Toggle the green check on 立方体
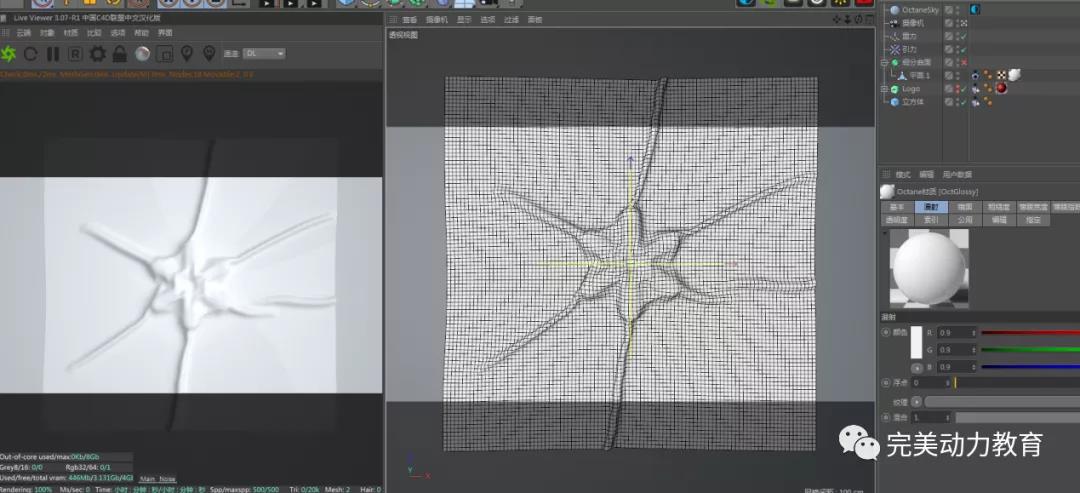Screen dimensions: 1080x493 [x=963, y=101]
